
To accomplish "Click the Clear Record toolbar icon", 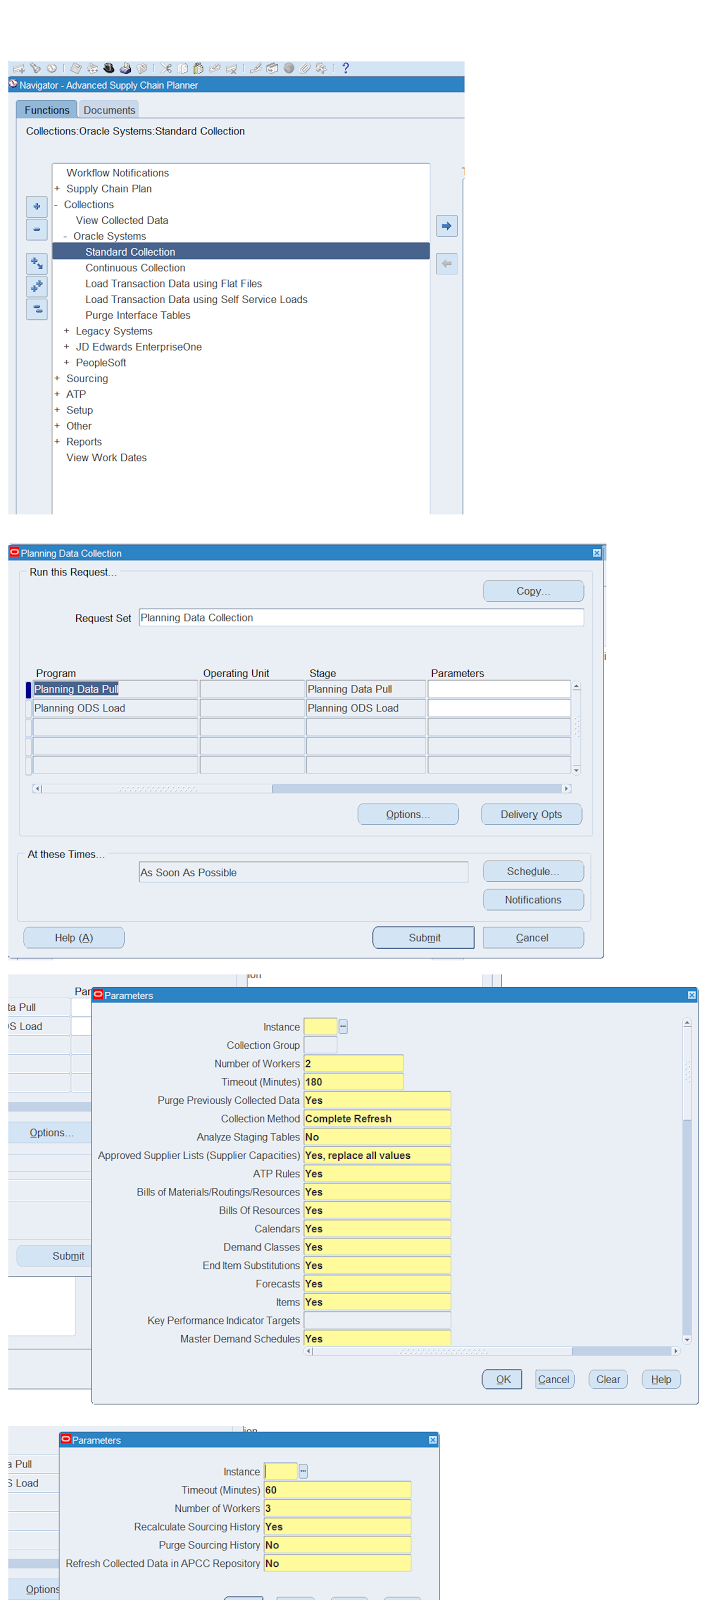I will pyautogui.click(x=214, y=68).
